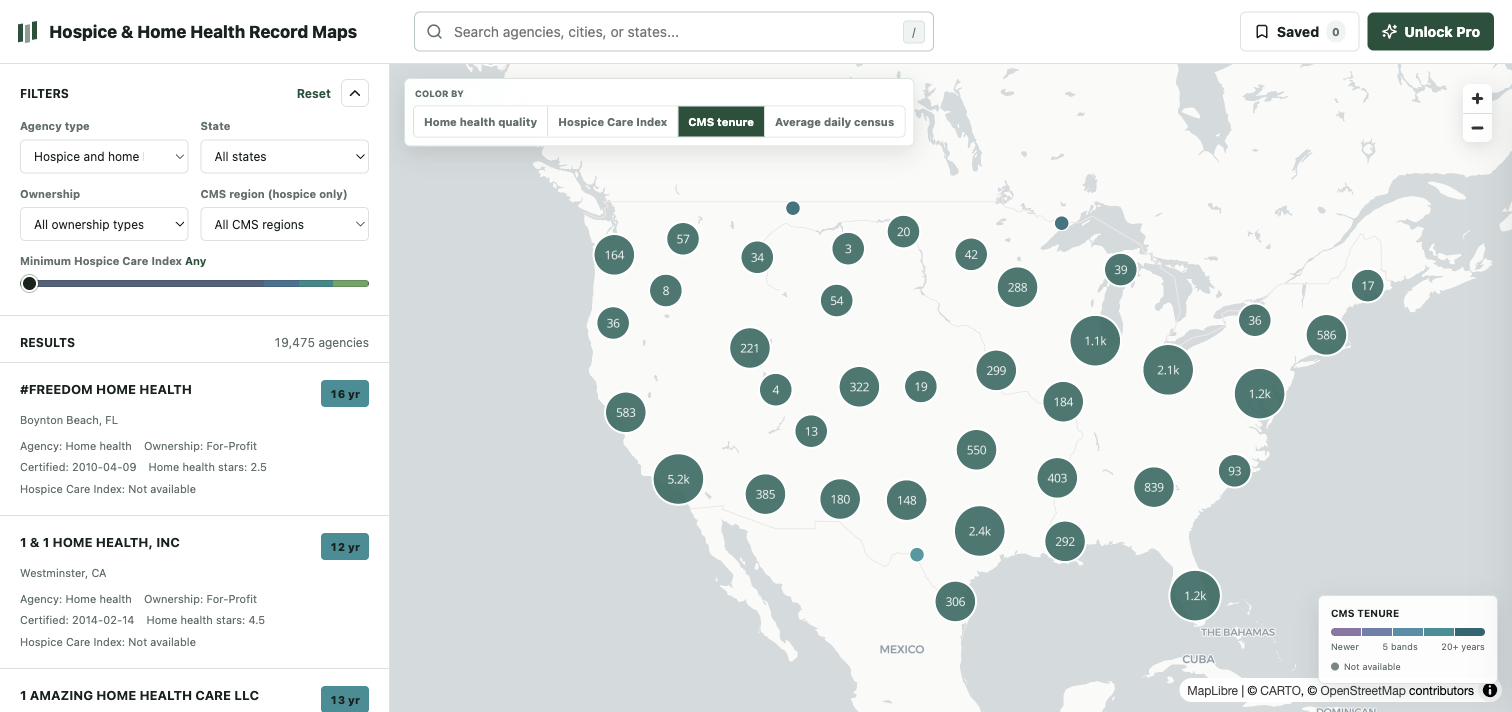Screen dimensions: 1512x712
Task: Open the 550 cluster marker
Action: [976, 450]
